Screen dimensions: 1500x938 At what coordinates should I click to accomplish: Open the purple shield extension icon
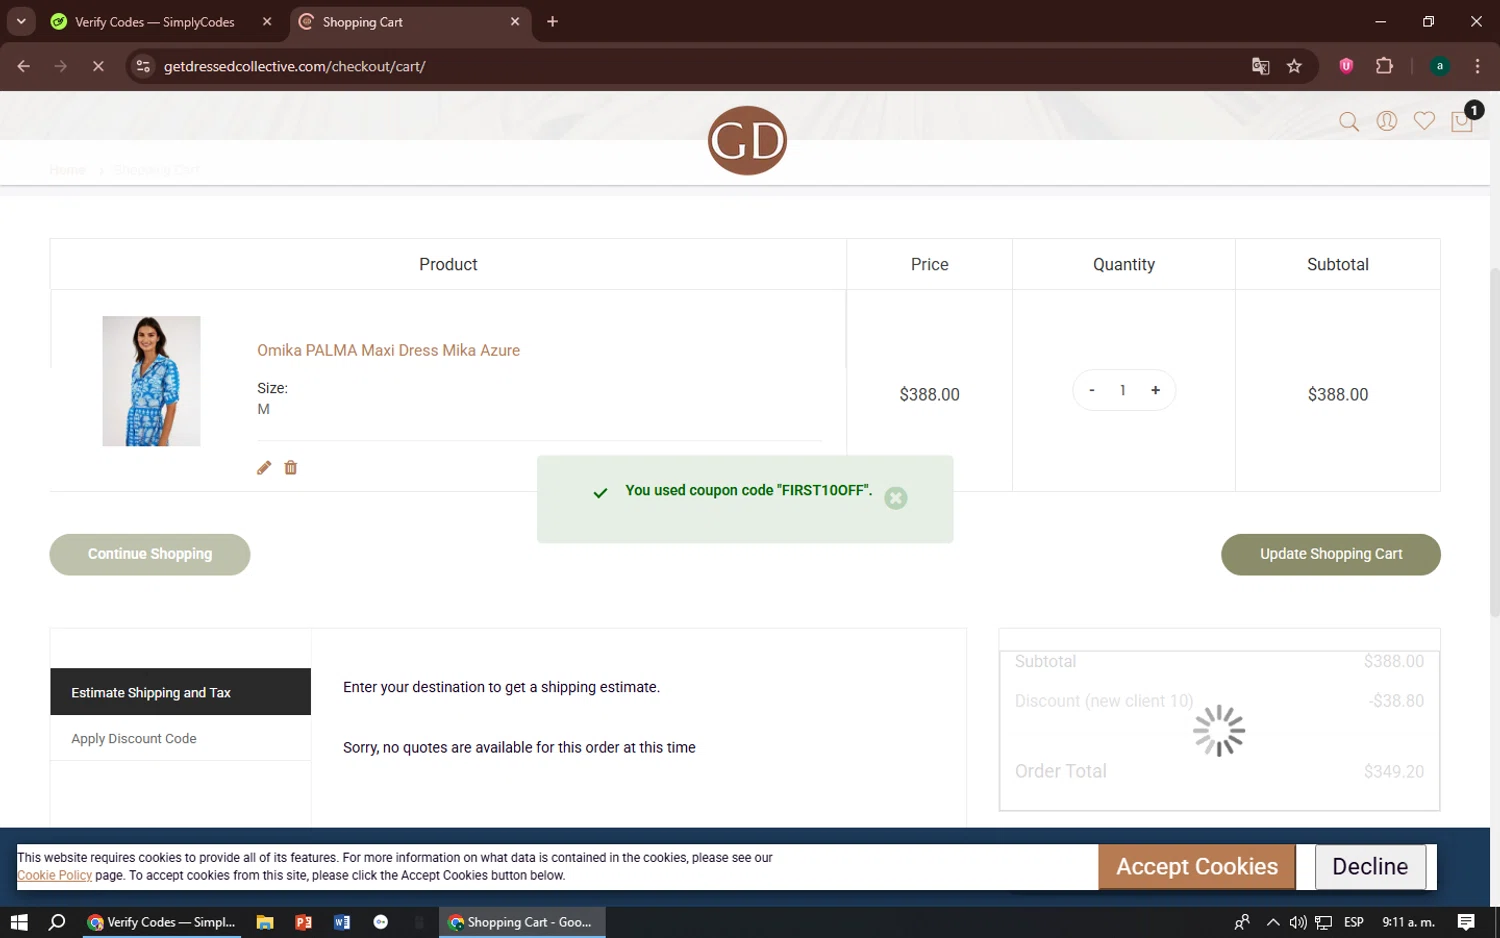tap(1346, 66)
